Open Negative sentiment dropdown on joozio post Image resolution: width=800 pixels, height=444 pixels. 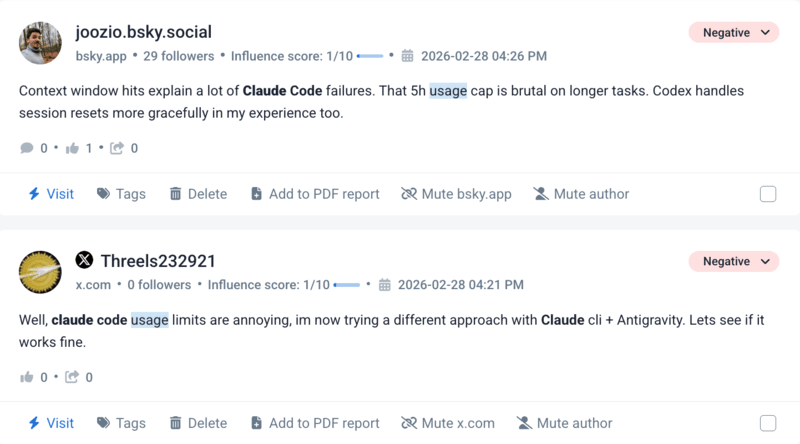734,32
